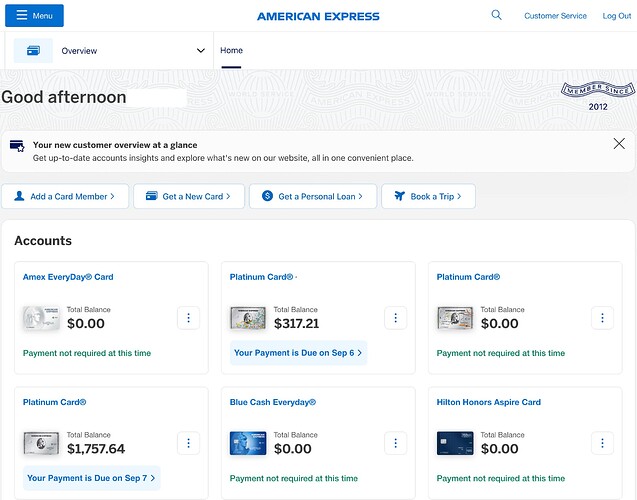
Task: Open more options for Blue Cash Everyday
Action: [x=396, y=443]
